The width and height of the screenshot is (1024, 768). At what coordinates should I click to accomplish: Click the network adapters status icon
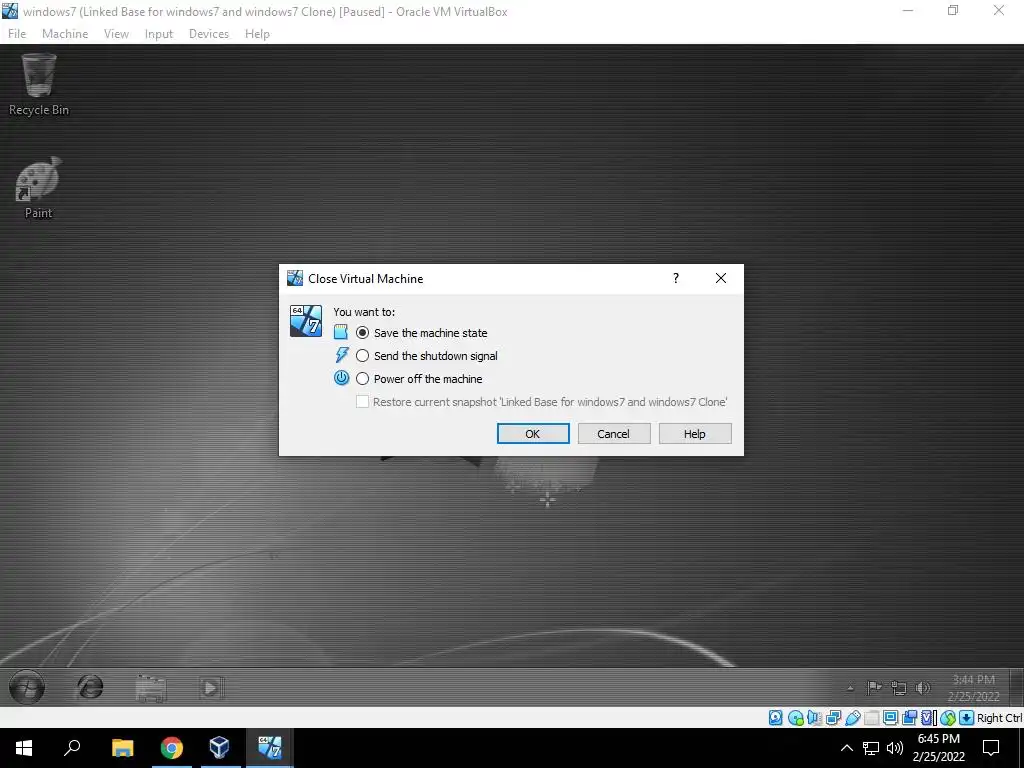click(x=833, y=718)
